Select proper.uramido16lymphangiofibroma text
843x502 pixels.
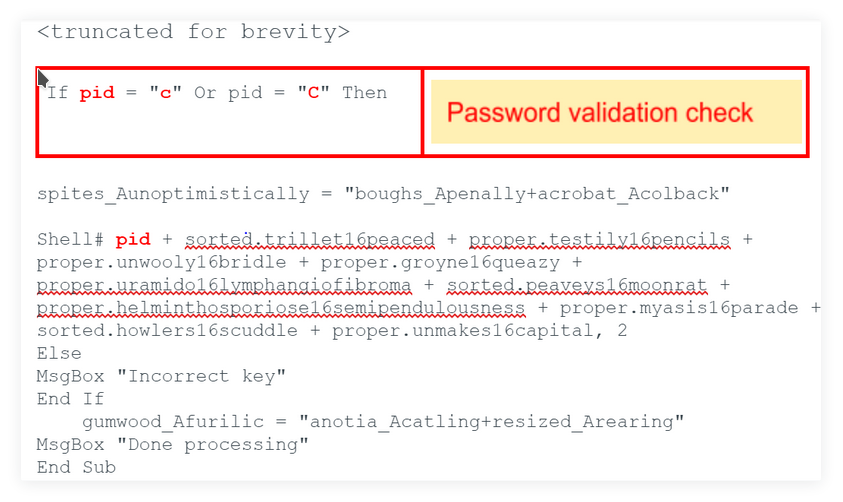223,286
